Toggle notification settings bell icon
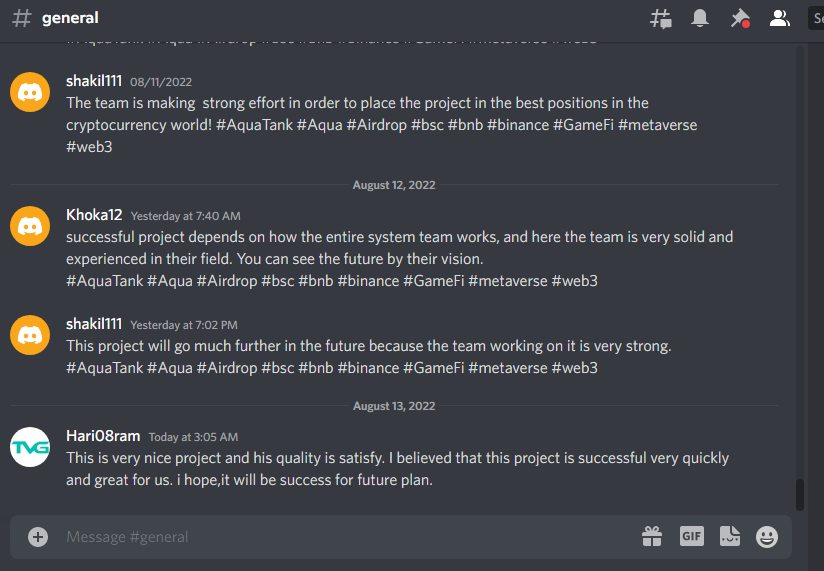 click(699, 18)
